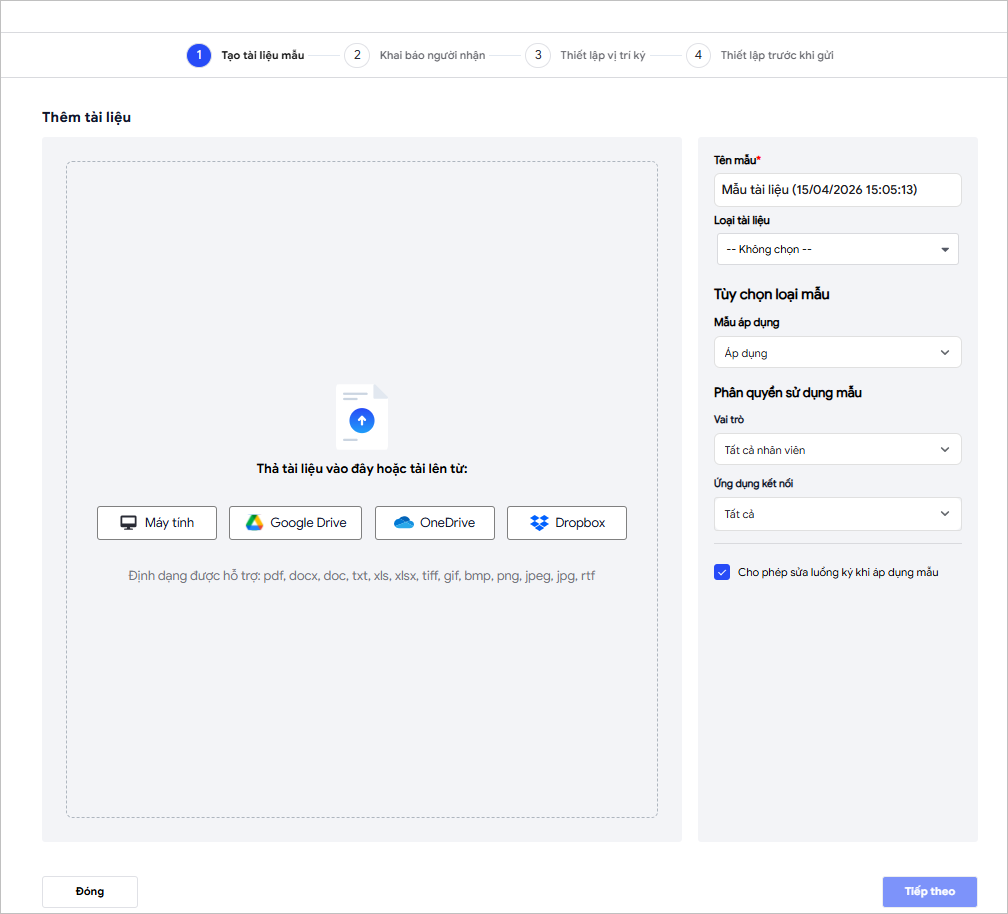The width and height of the screenshot is (1008, 914).
Task: Expand the Mẫu áp dụng dropdown
Action: (837, 353)
